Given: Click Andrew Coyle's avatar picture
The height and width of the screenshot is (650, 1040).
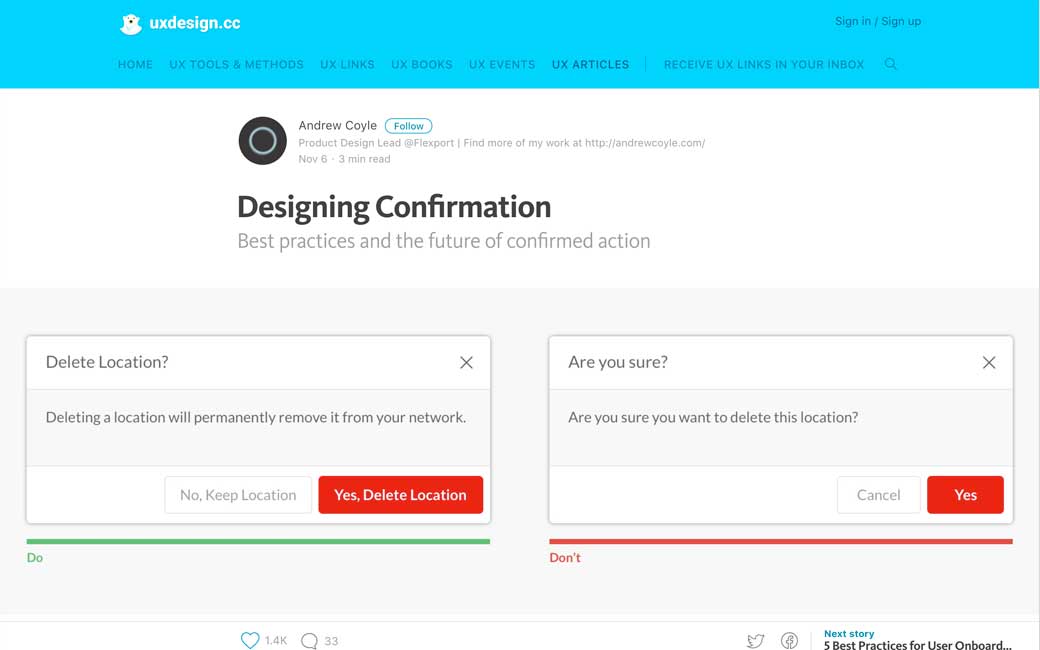Looking at the screenshot, I should point(262,141).
